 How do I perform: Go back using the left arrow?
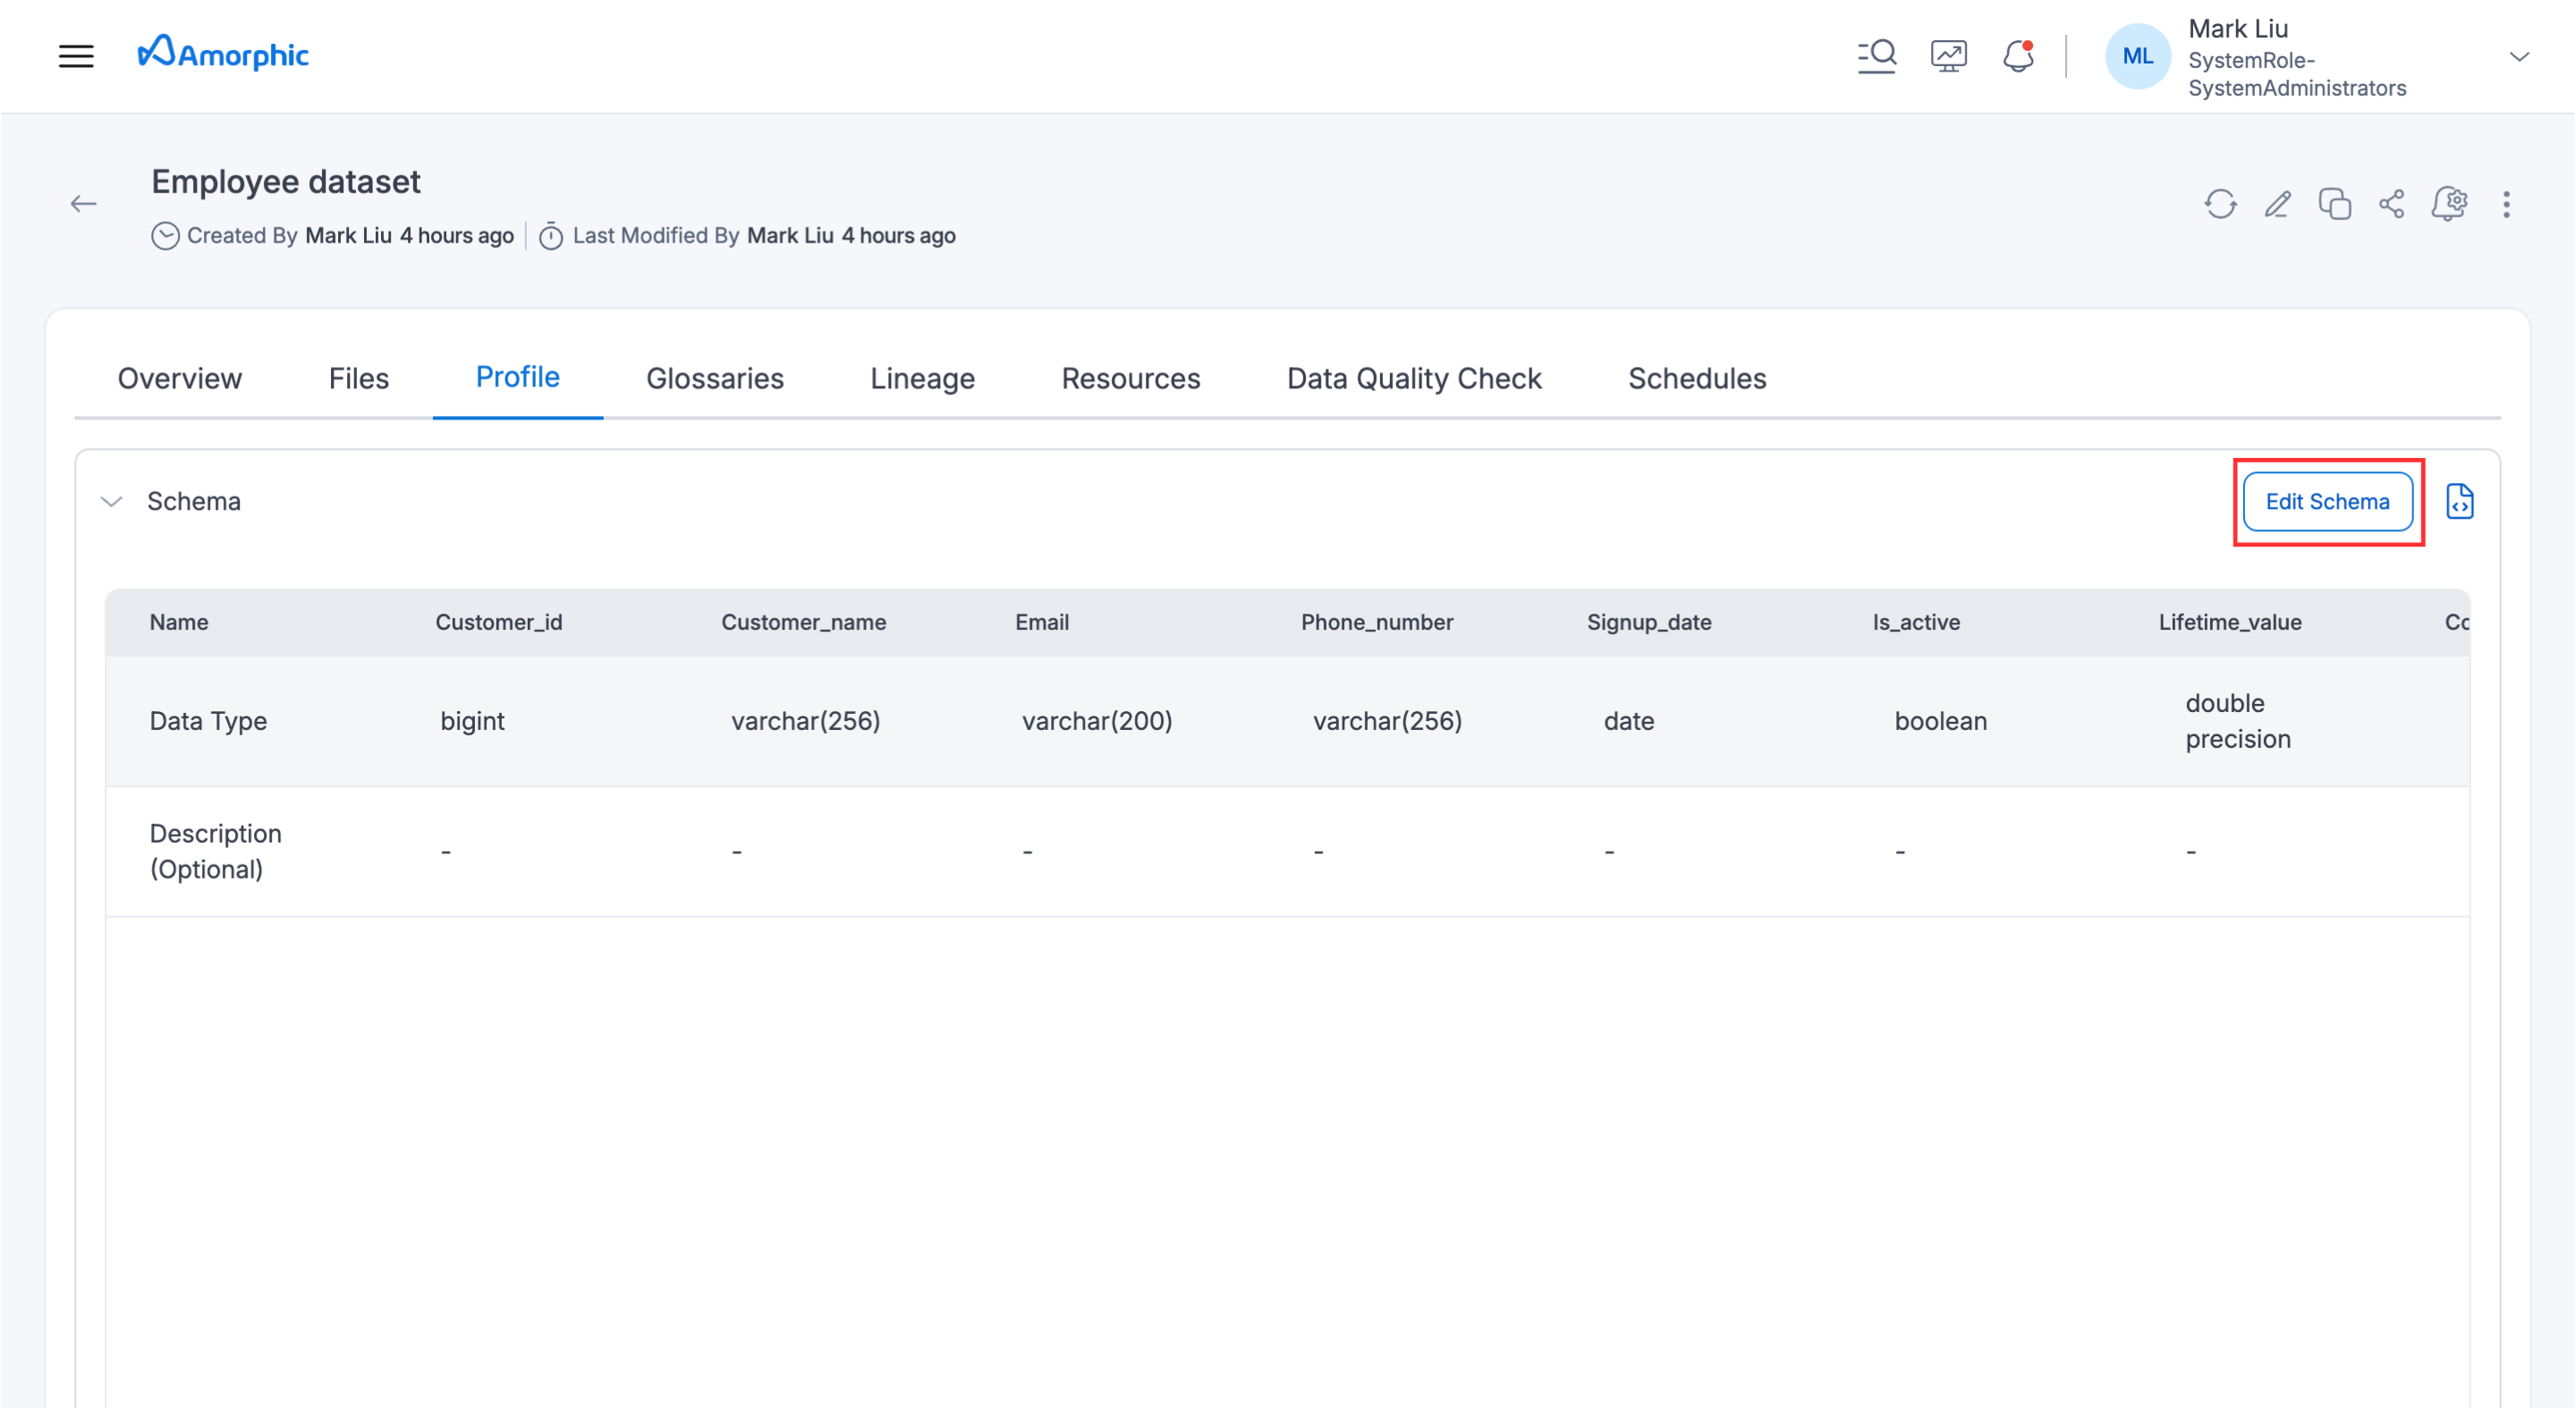coord(83,204)
